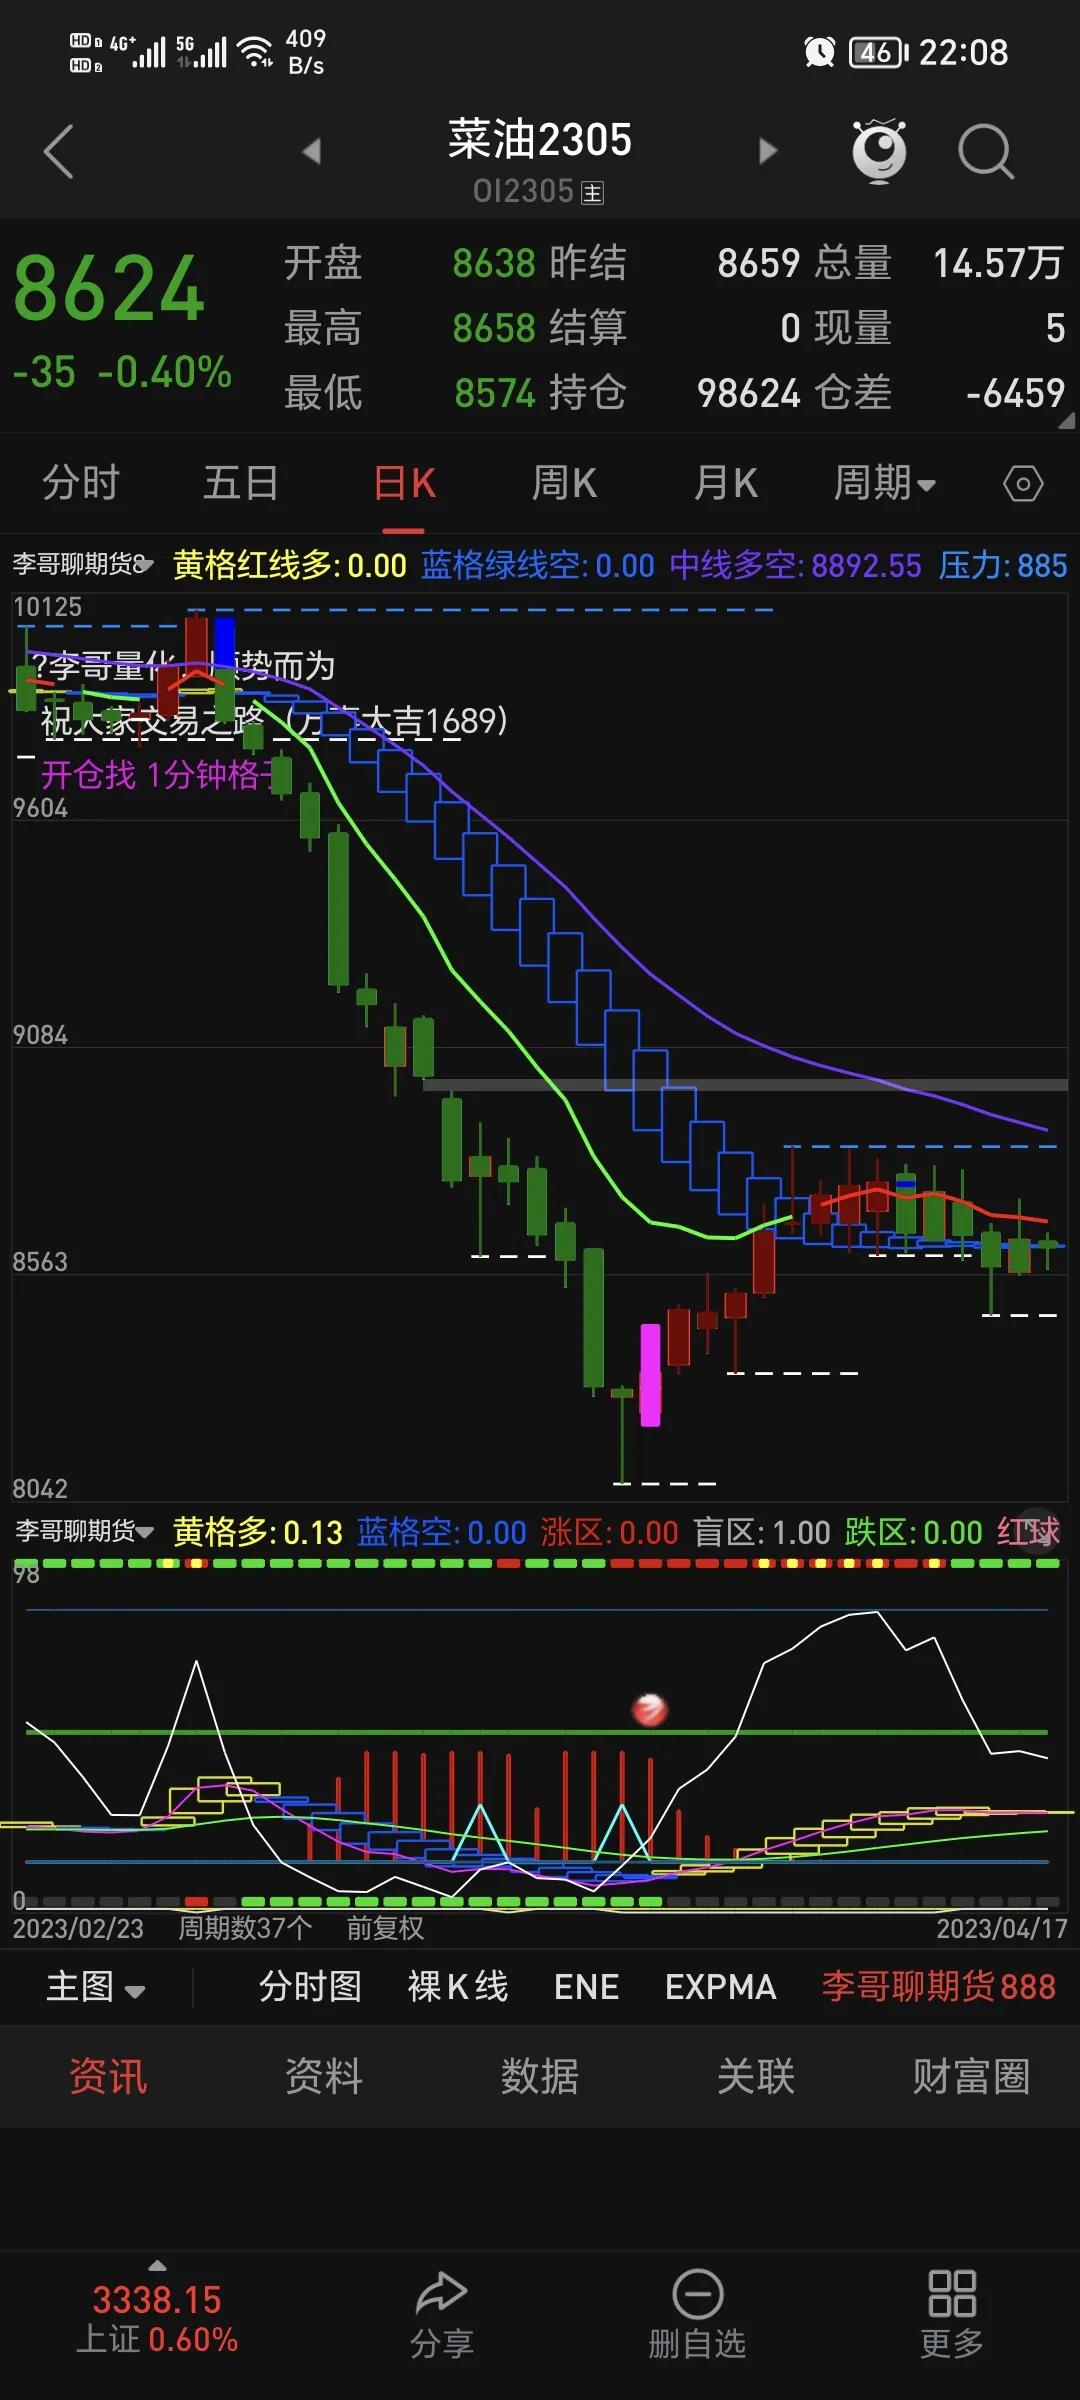
Task: Tap the red ball marker in indicator panel
Action: point(650,1710)
